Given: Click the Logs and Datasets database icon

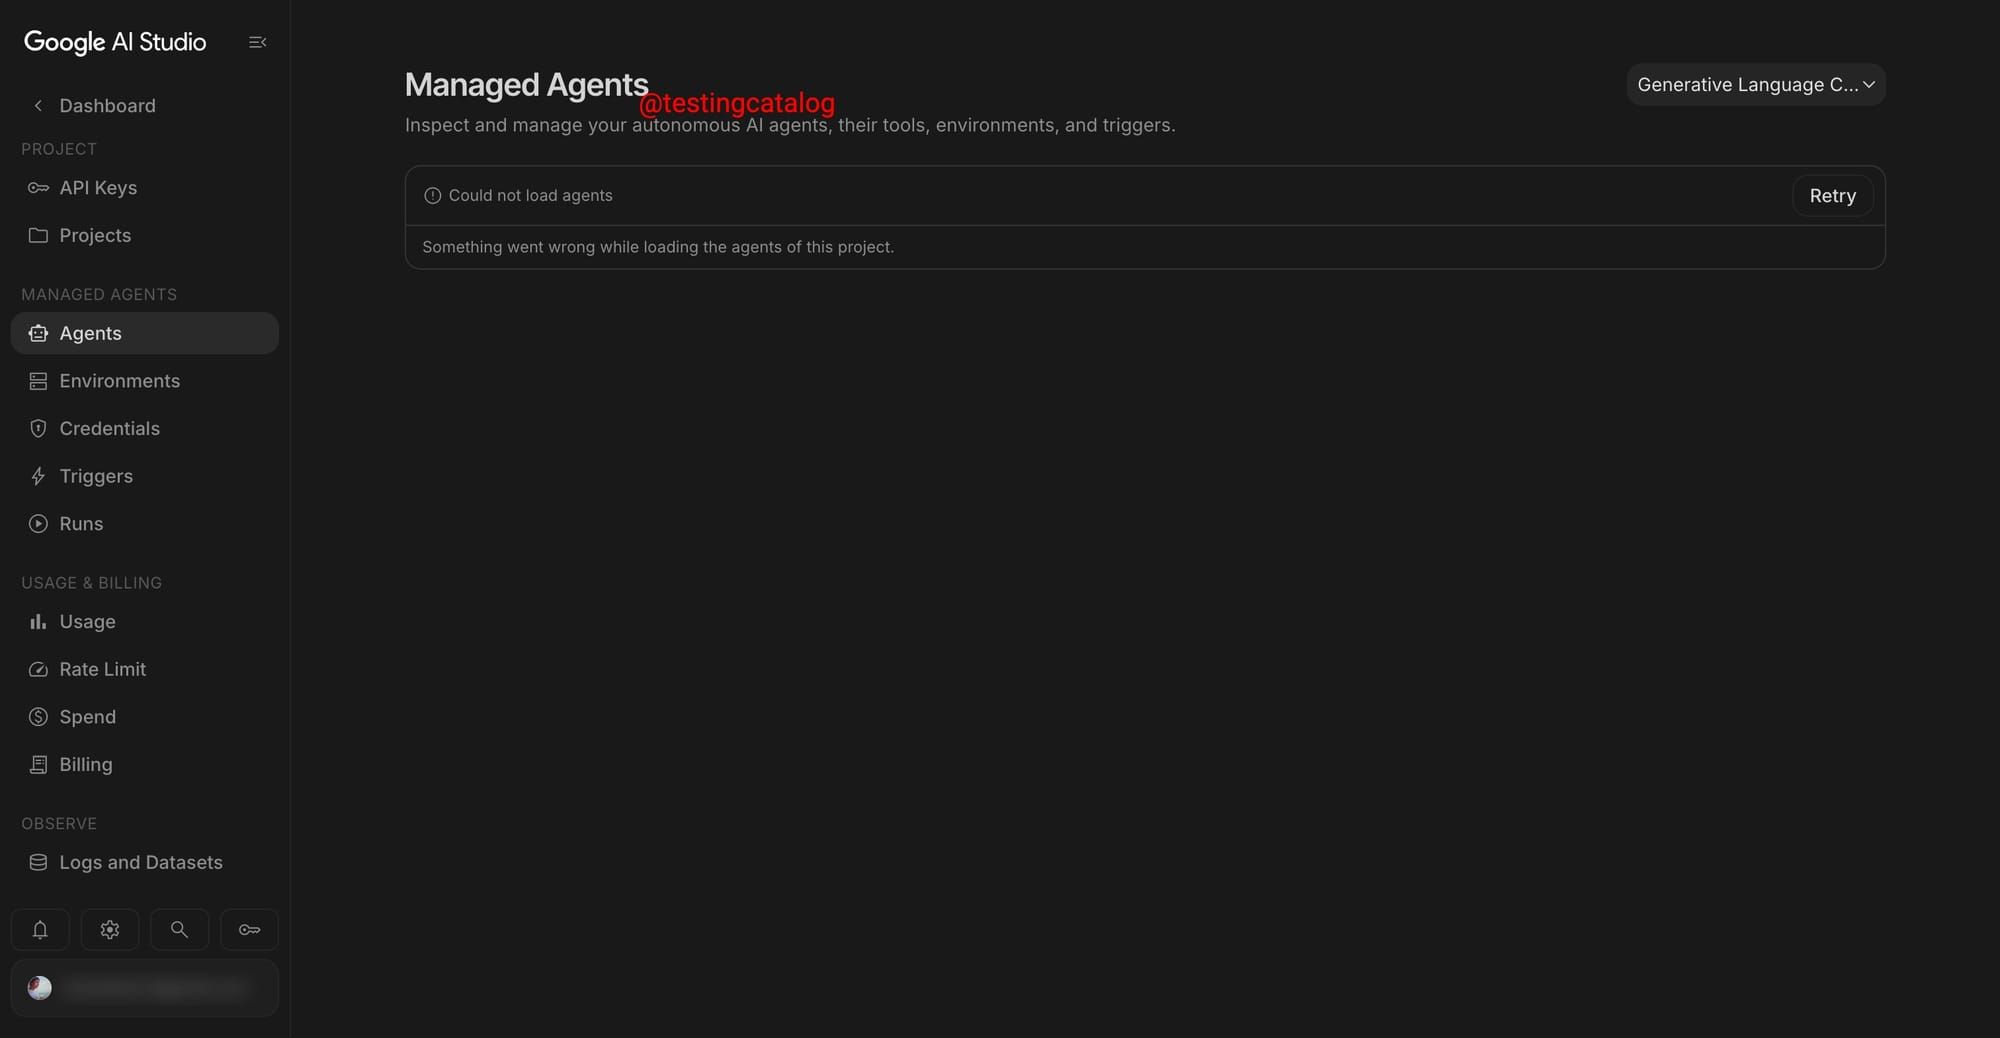Looking at the screenshot, I should coord(38,862).
